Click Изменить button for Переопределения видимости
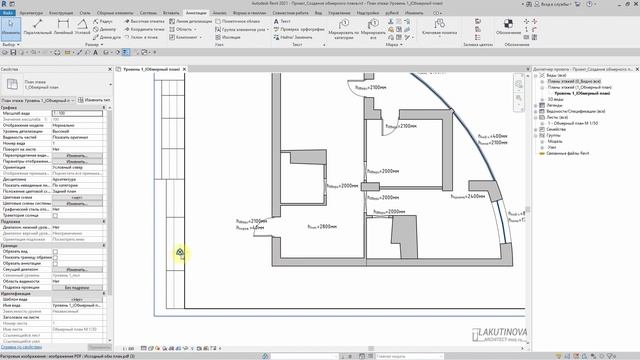This screenshot has height=360, width=640. 77,156
